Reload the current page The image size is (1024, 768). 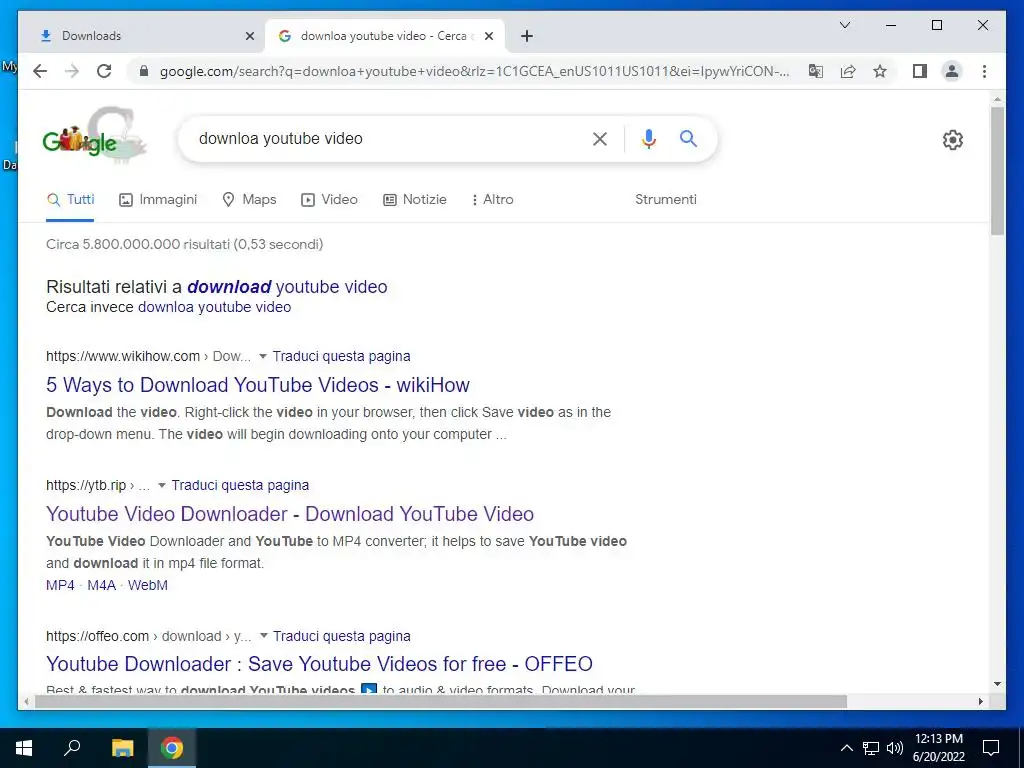pos(104,71)
